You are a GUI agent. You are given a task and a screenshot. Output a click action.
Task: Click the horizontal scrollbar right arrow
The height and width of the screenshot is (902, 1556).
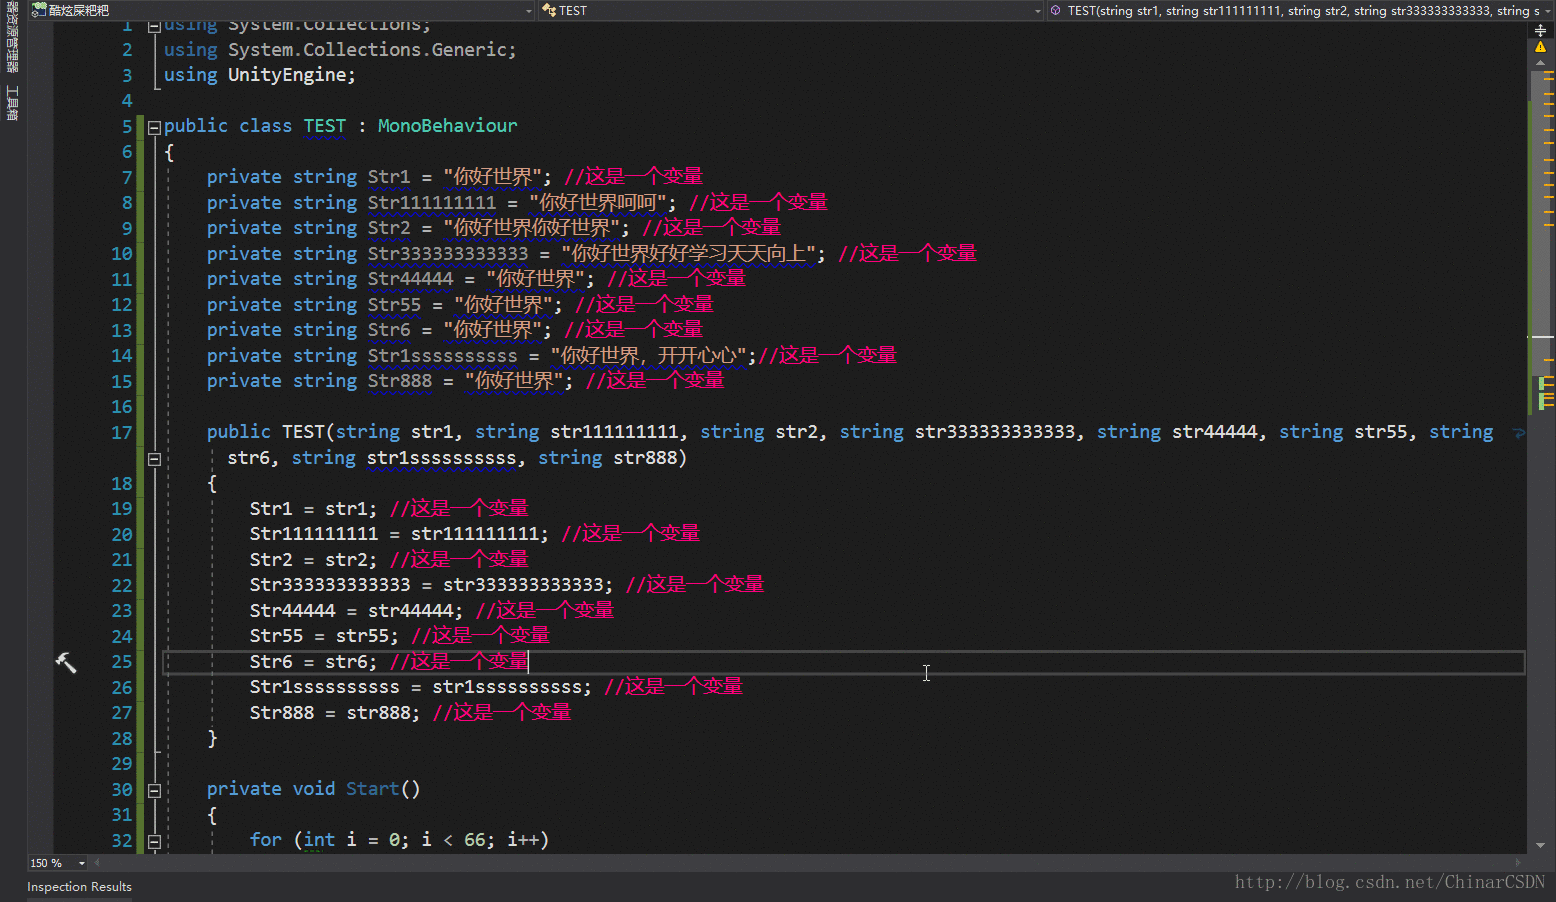click(1518, 862)
